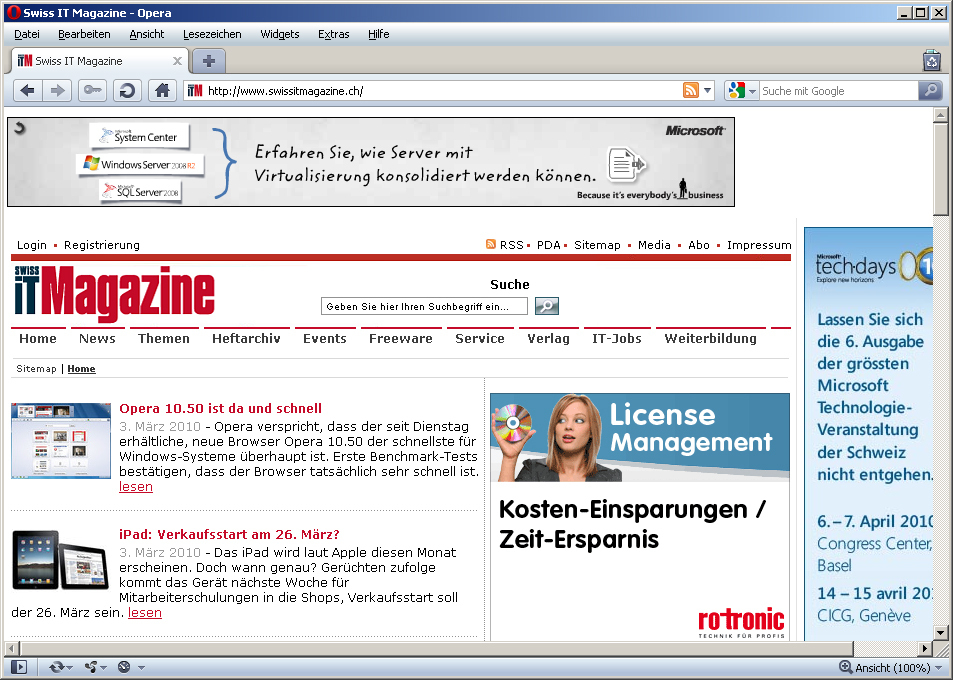Viewport: 953px width, 680px height.
Task: Expand the Opera Link dropdown arrow
Action: 69,668
